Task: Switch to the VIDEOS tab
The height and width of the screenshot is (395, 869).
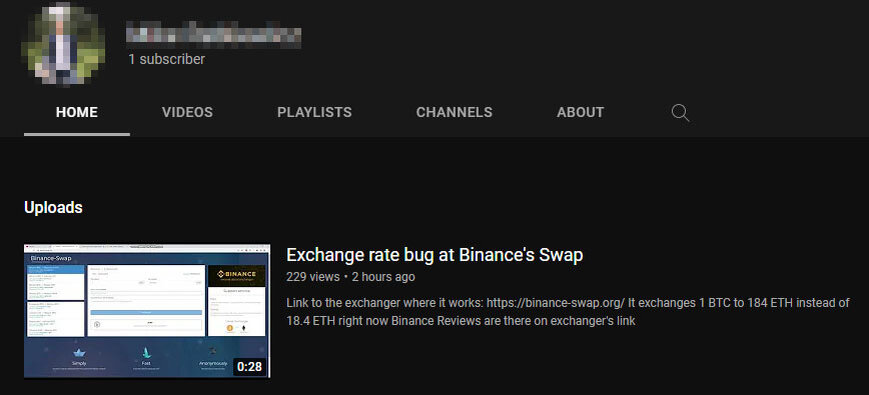Action: coord(187,112)
